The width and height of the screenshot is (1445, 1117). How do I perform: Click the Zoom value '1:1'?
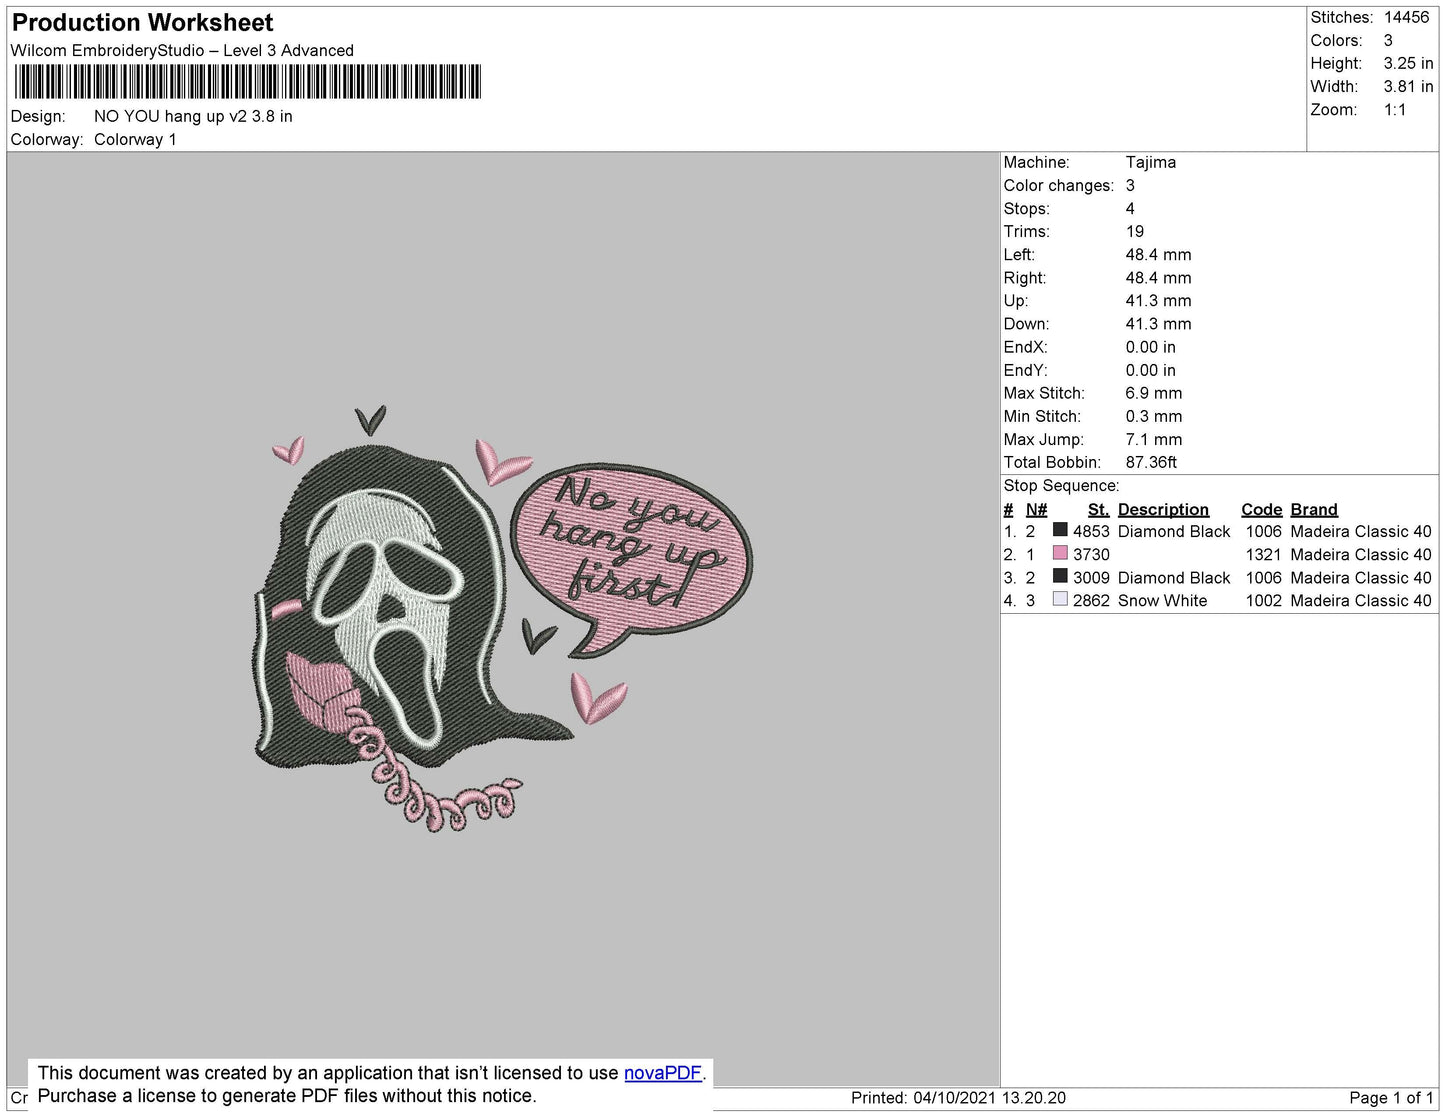[1395, 110]
